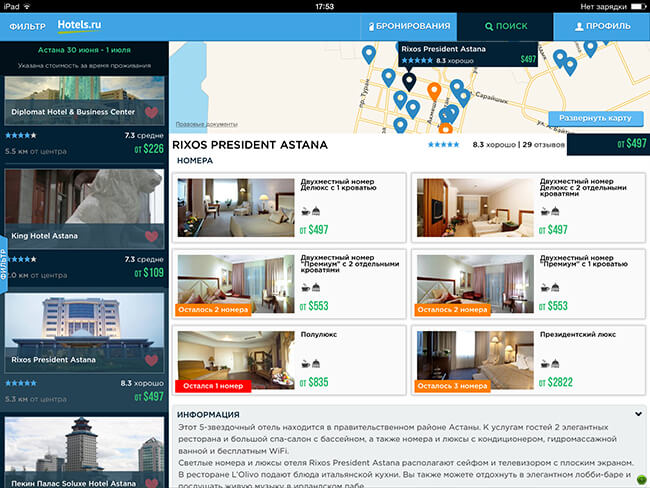This screenshot has width=650, height=488.
Task: Click Развернуть карту button
Action: coord(595,118)
